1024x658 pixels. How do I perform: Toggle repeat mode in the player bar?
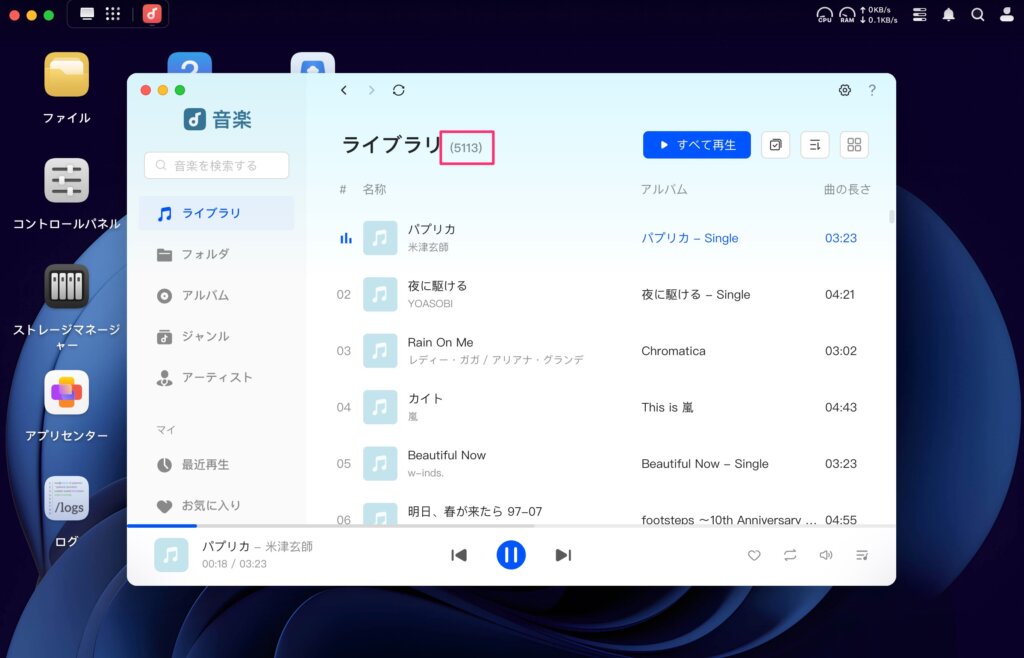click(x=790, y=555)
